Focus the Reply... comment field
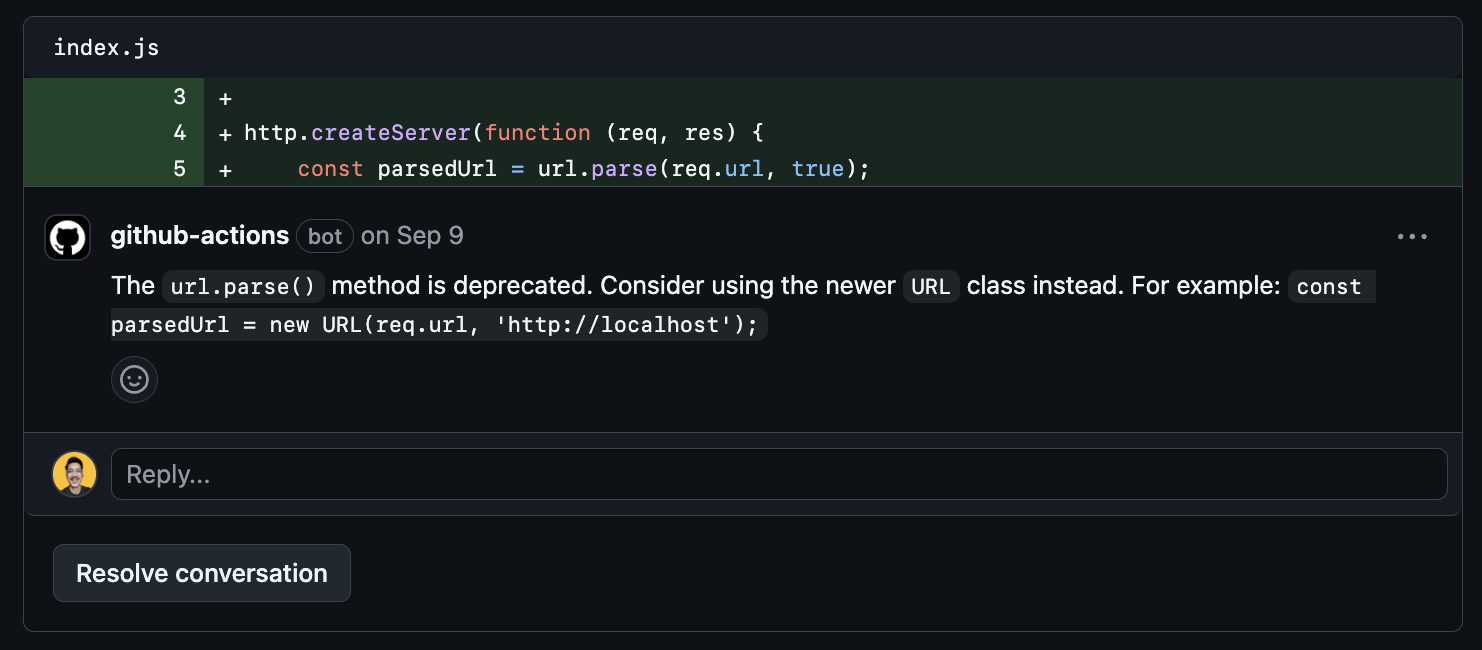 [778, 474]
